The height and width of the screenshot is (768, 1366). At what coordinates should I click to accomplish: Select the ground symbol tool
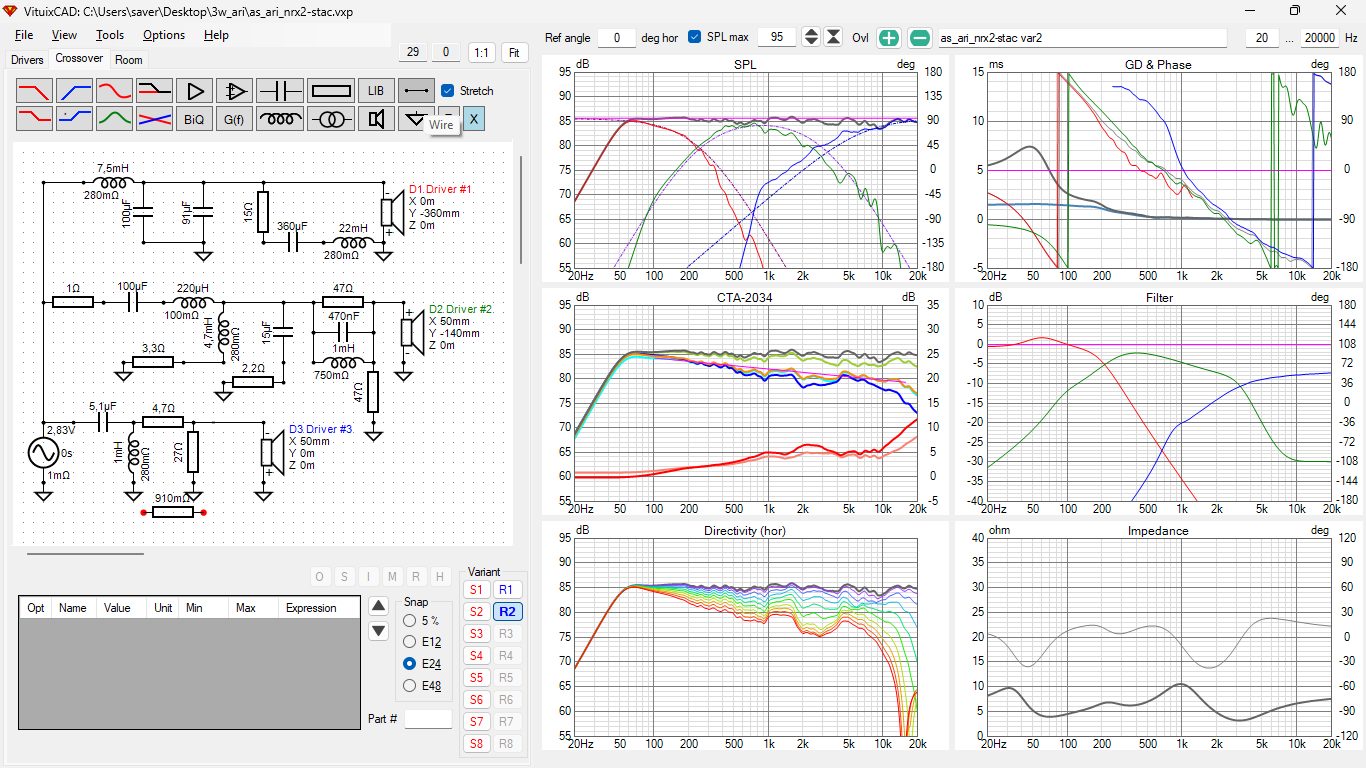416,119
